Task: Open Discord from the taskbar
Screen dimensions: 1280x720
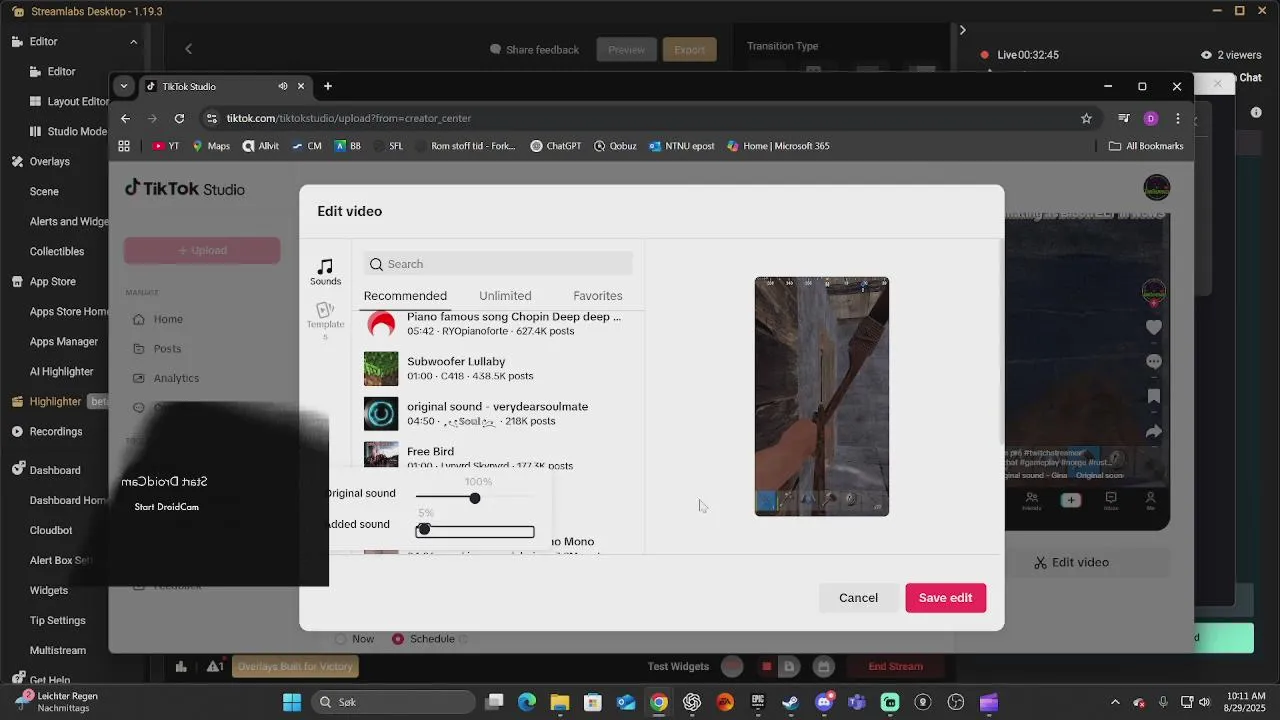Action: point(824,702)
